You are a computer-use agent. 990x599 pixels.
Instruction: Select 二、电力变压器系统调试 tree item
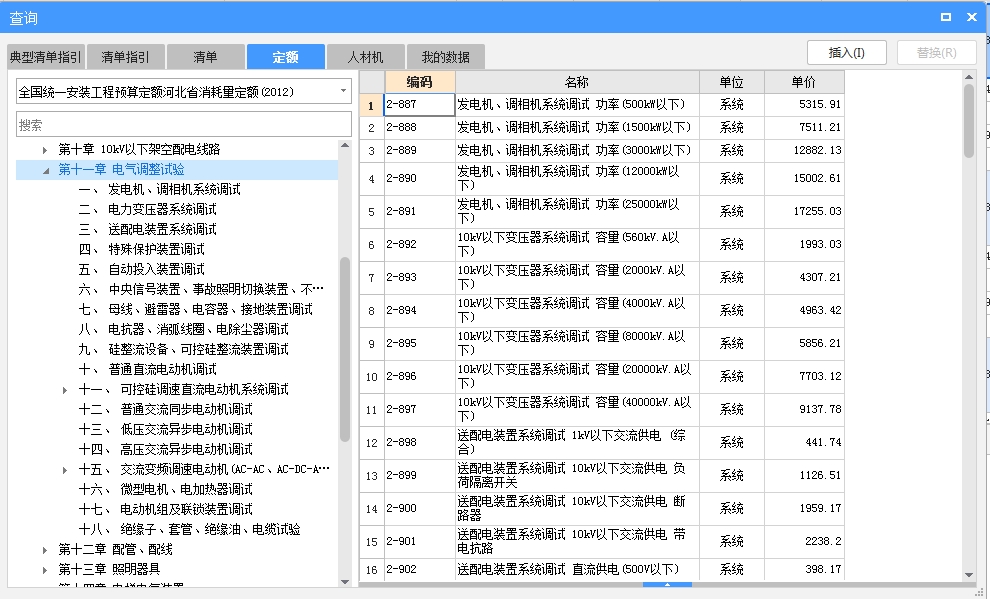[147, 210]
